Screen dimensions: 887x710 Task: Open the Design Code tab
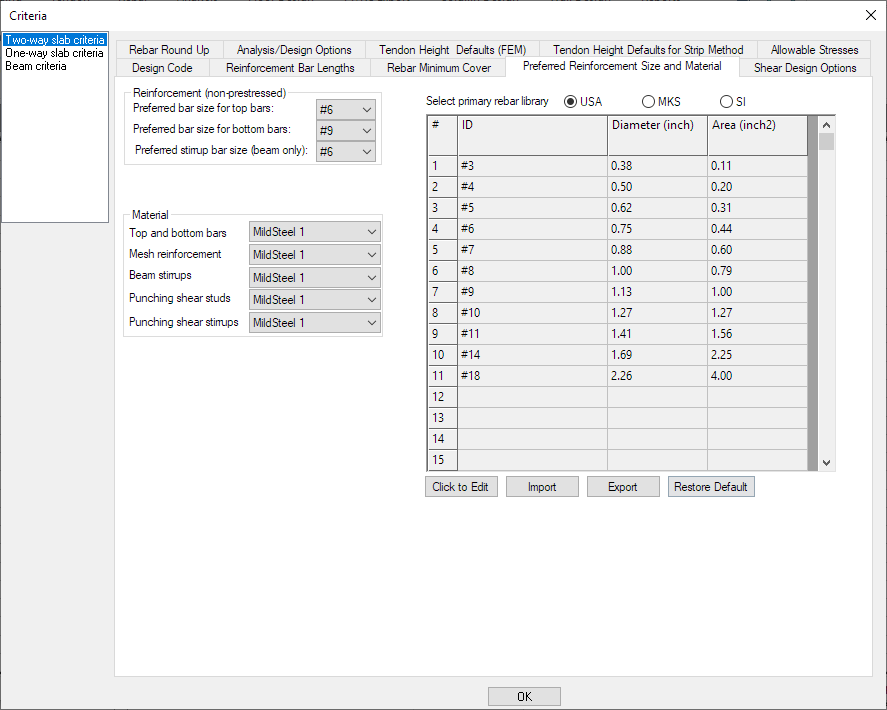pyautogui.click(x=162, y=68)
